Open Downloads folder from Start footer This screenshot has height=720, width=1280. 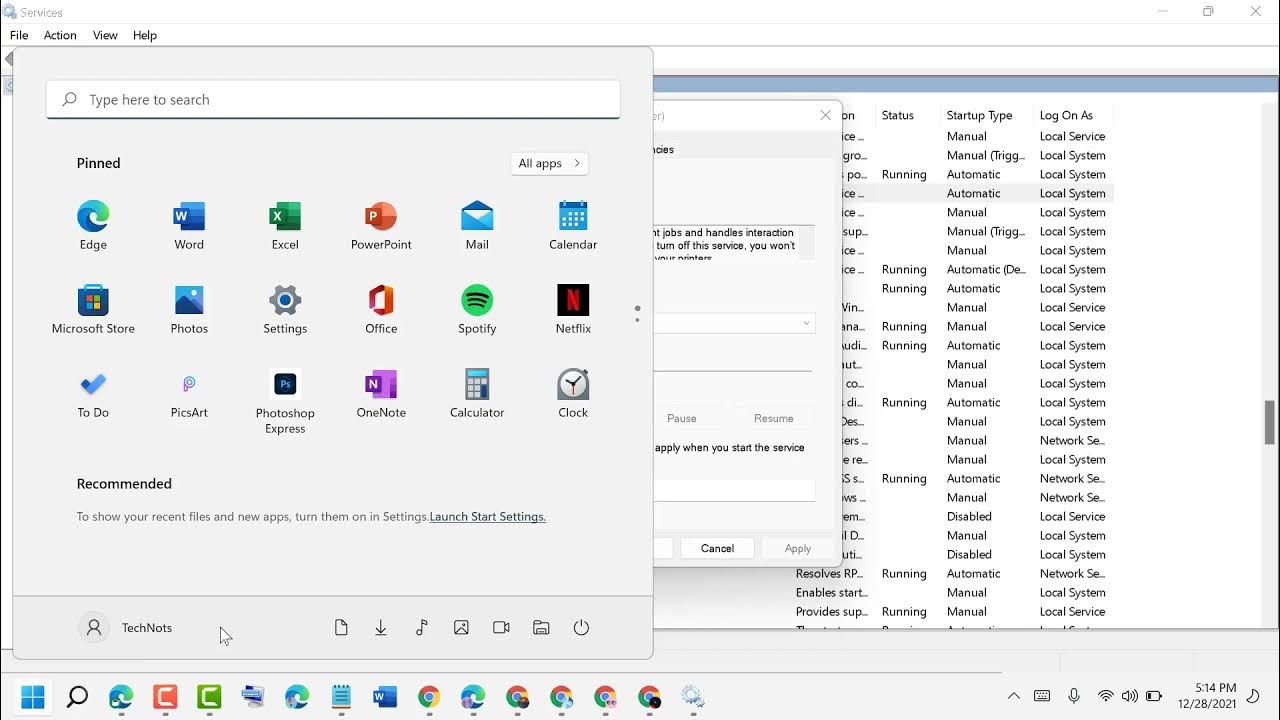(381, 627)
